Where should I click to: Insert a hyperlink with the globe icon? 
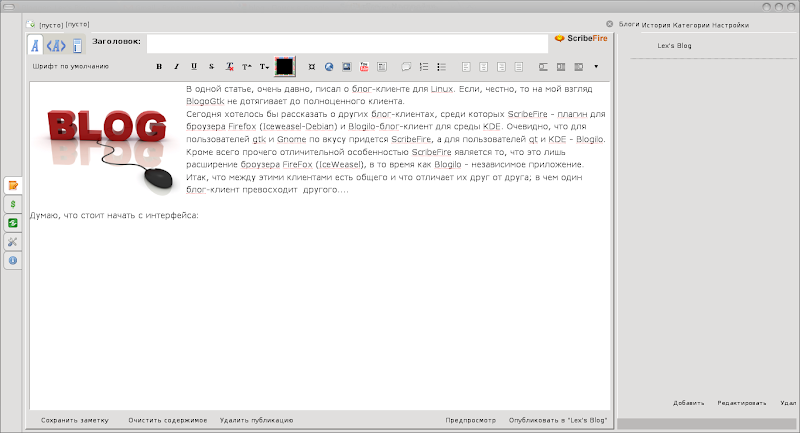click(329, 67)
